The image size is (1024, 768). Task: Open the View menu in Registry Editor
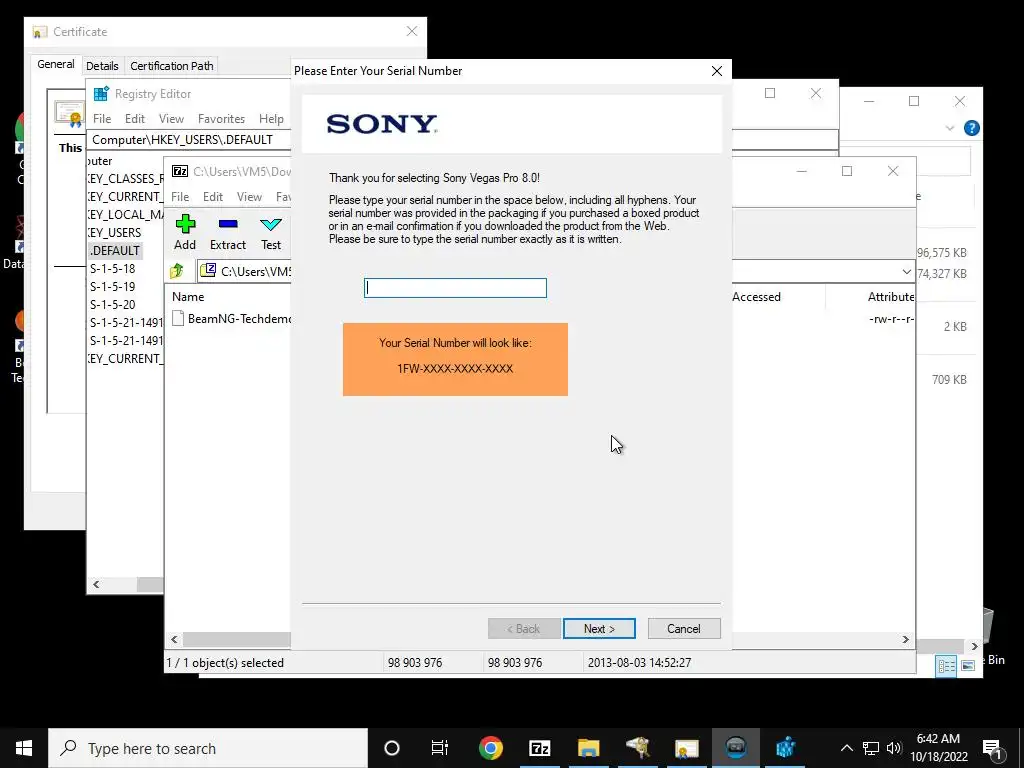coord(171,118)
